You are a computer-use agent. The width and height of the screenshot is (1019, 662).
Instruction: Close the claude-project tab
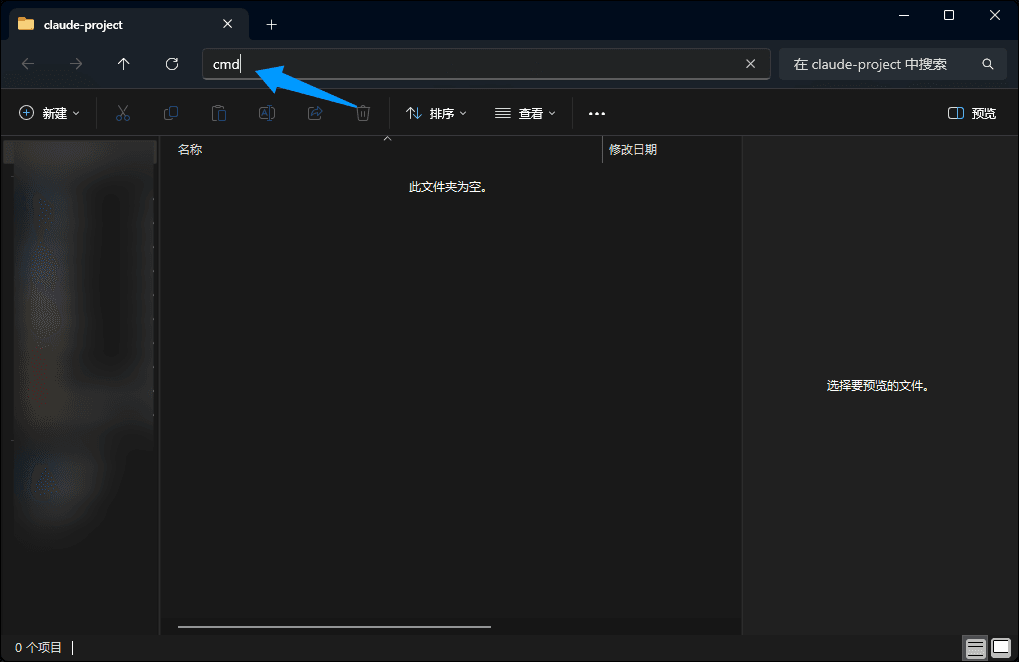pyautogui.click(x=227, y=24)
